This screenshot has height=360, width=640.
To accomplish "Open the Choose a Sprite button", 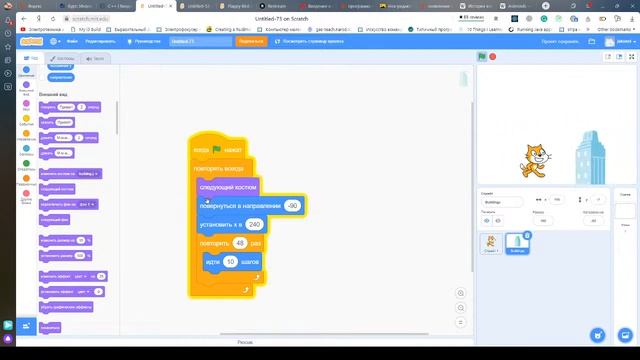I will coord(598,335).
